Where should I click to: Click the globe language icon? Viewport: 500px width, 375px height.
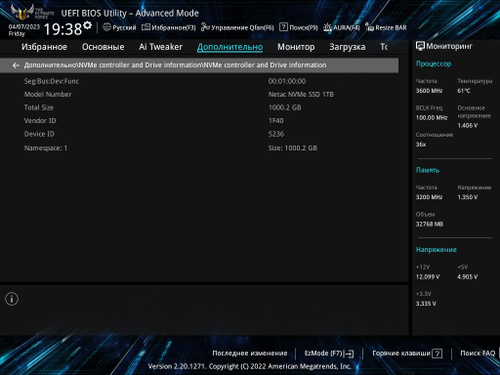(x=107, y=27)
